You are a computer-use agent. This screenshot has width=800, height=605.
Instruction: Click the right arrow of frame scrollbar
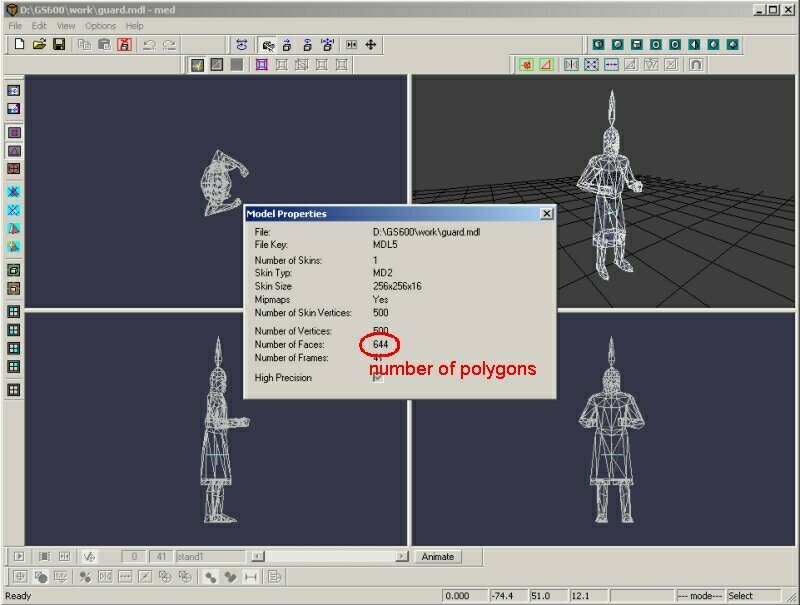point(402,556)
